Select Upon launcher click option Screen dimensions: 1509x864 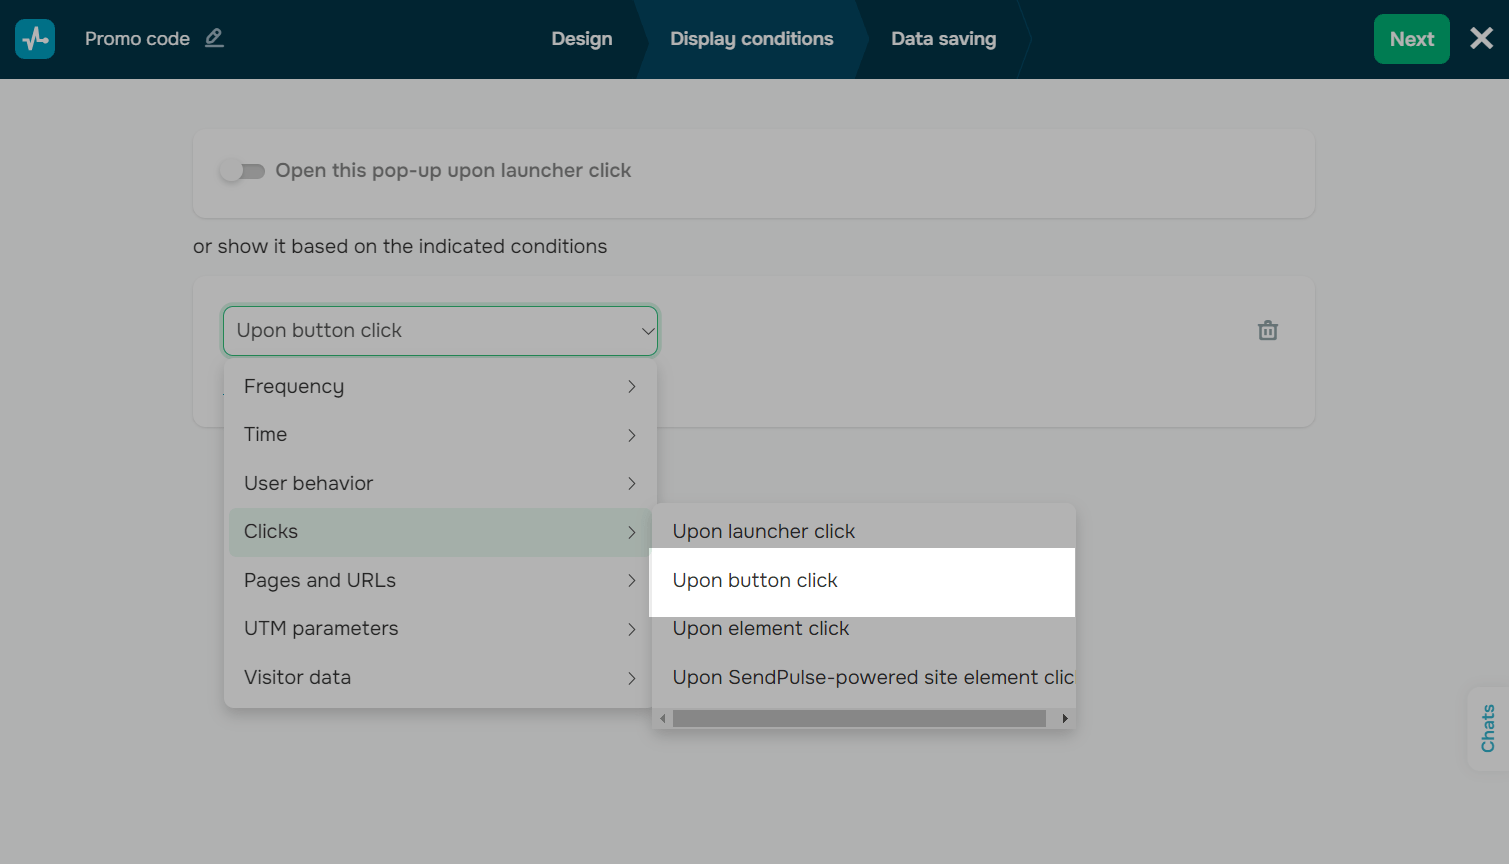[764, 532]
